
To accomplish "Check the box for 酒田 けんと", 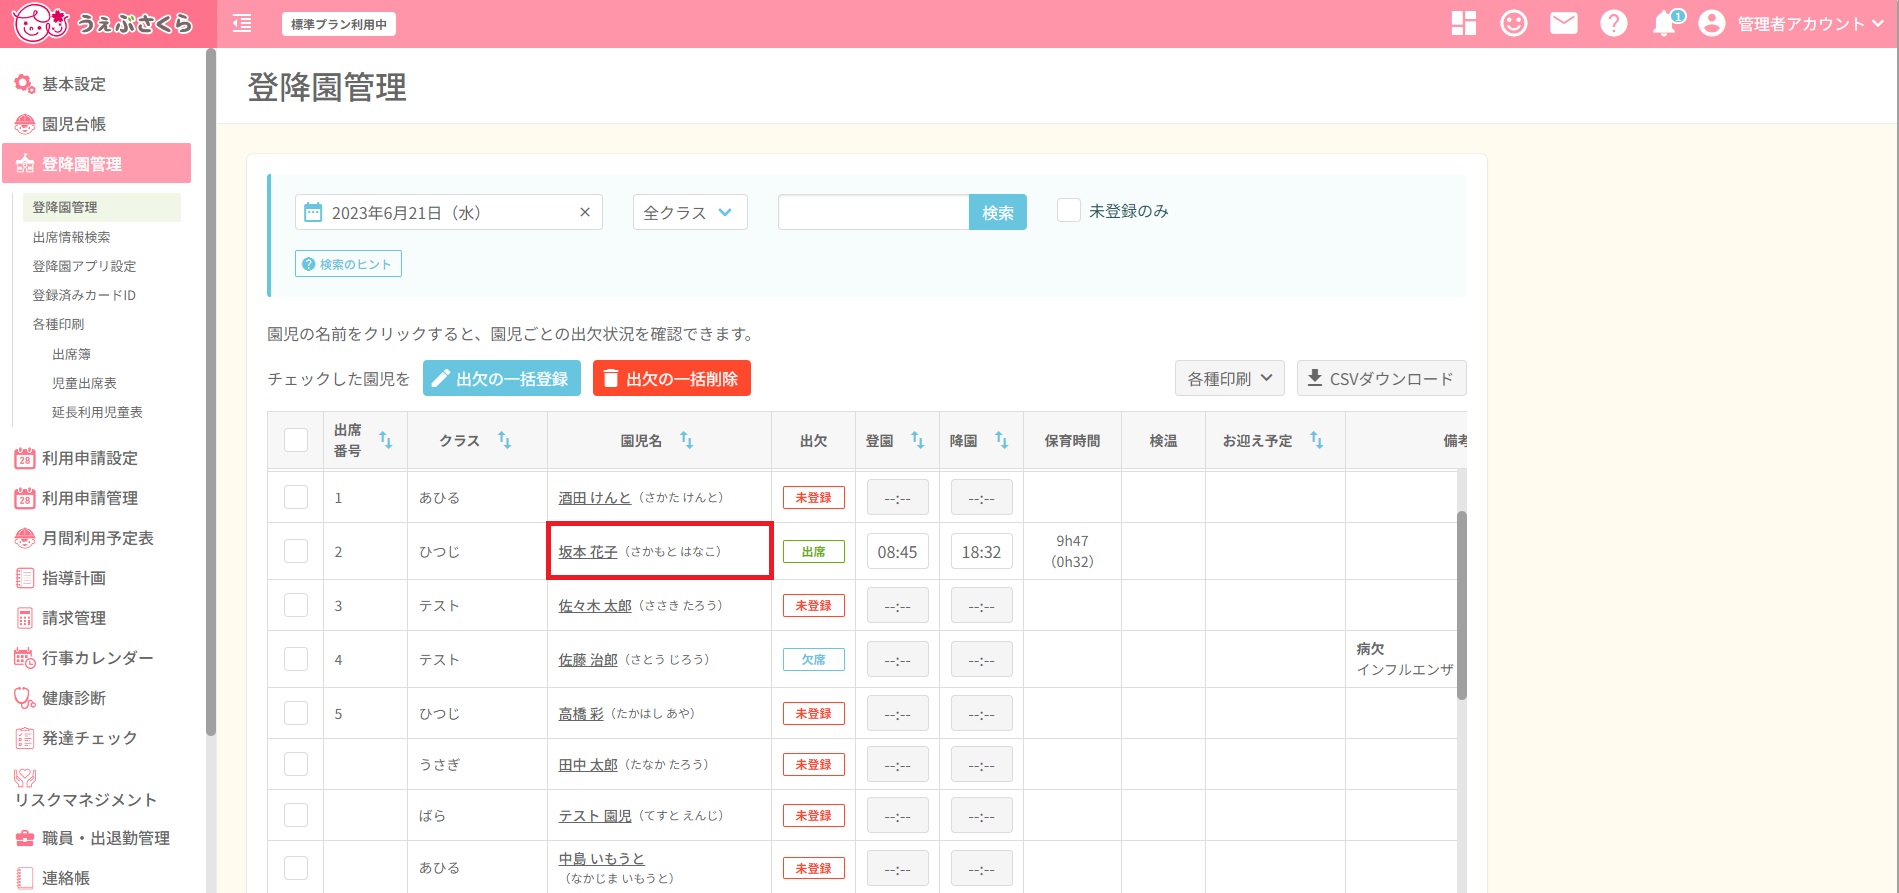I will point(296,497).
